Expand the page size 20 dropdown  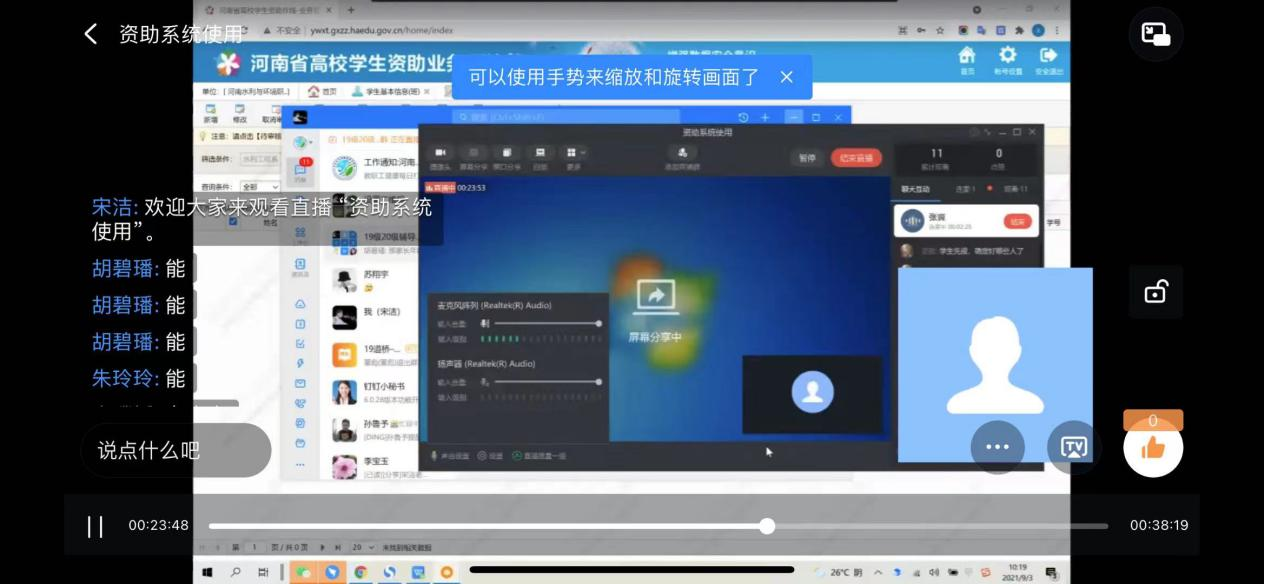pyautogui.click(x=362, y=548)
